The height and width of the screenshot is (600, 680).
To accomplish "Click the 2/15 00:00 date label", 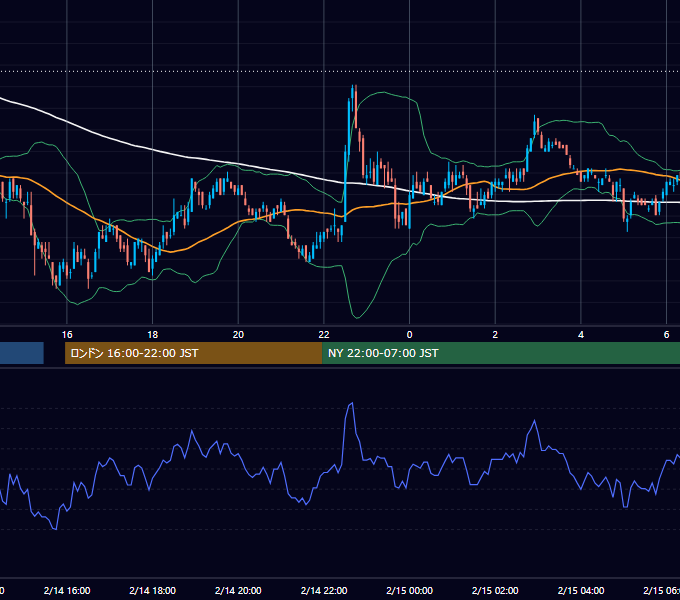I will 409,591.
